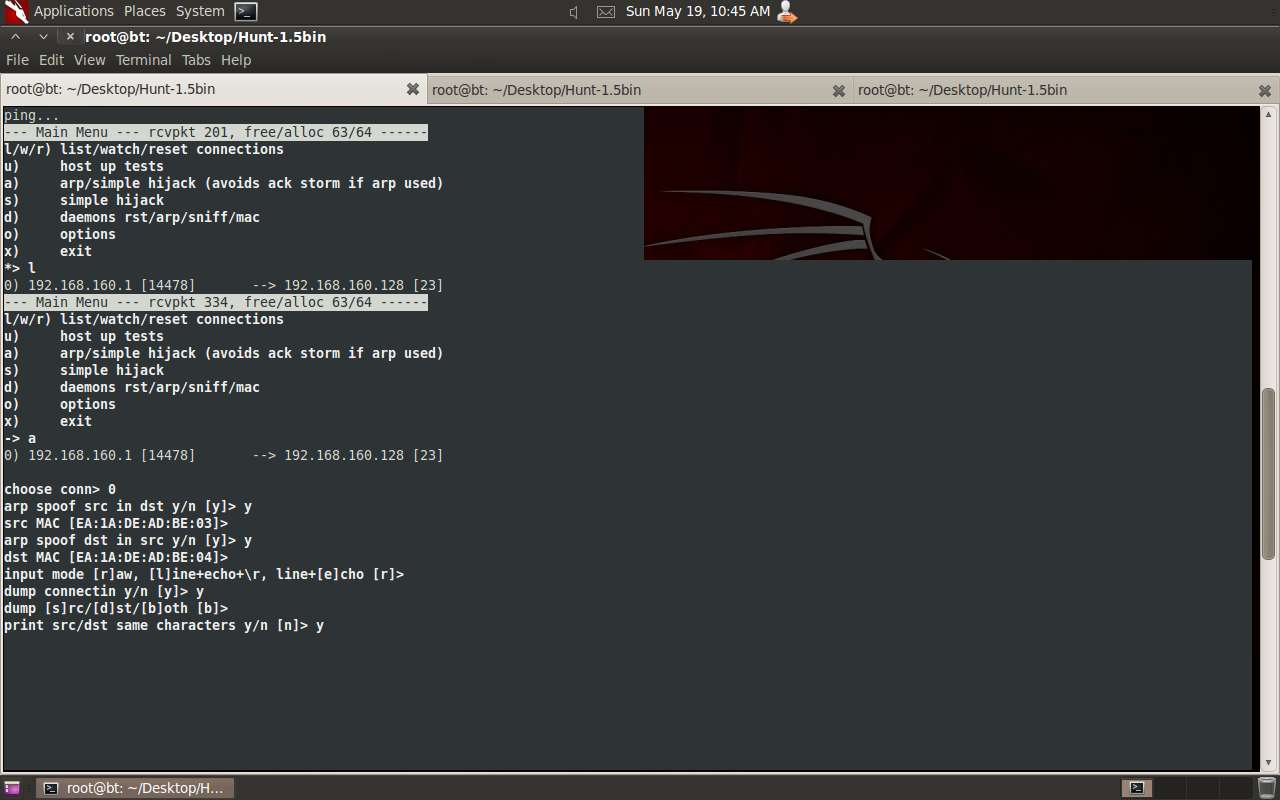1280x800 pixels.
Task: Click the terminal scrollbar down arrow
Action: pyautogui.click(x=1268, y=761)
